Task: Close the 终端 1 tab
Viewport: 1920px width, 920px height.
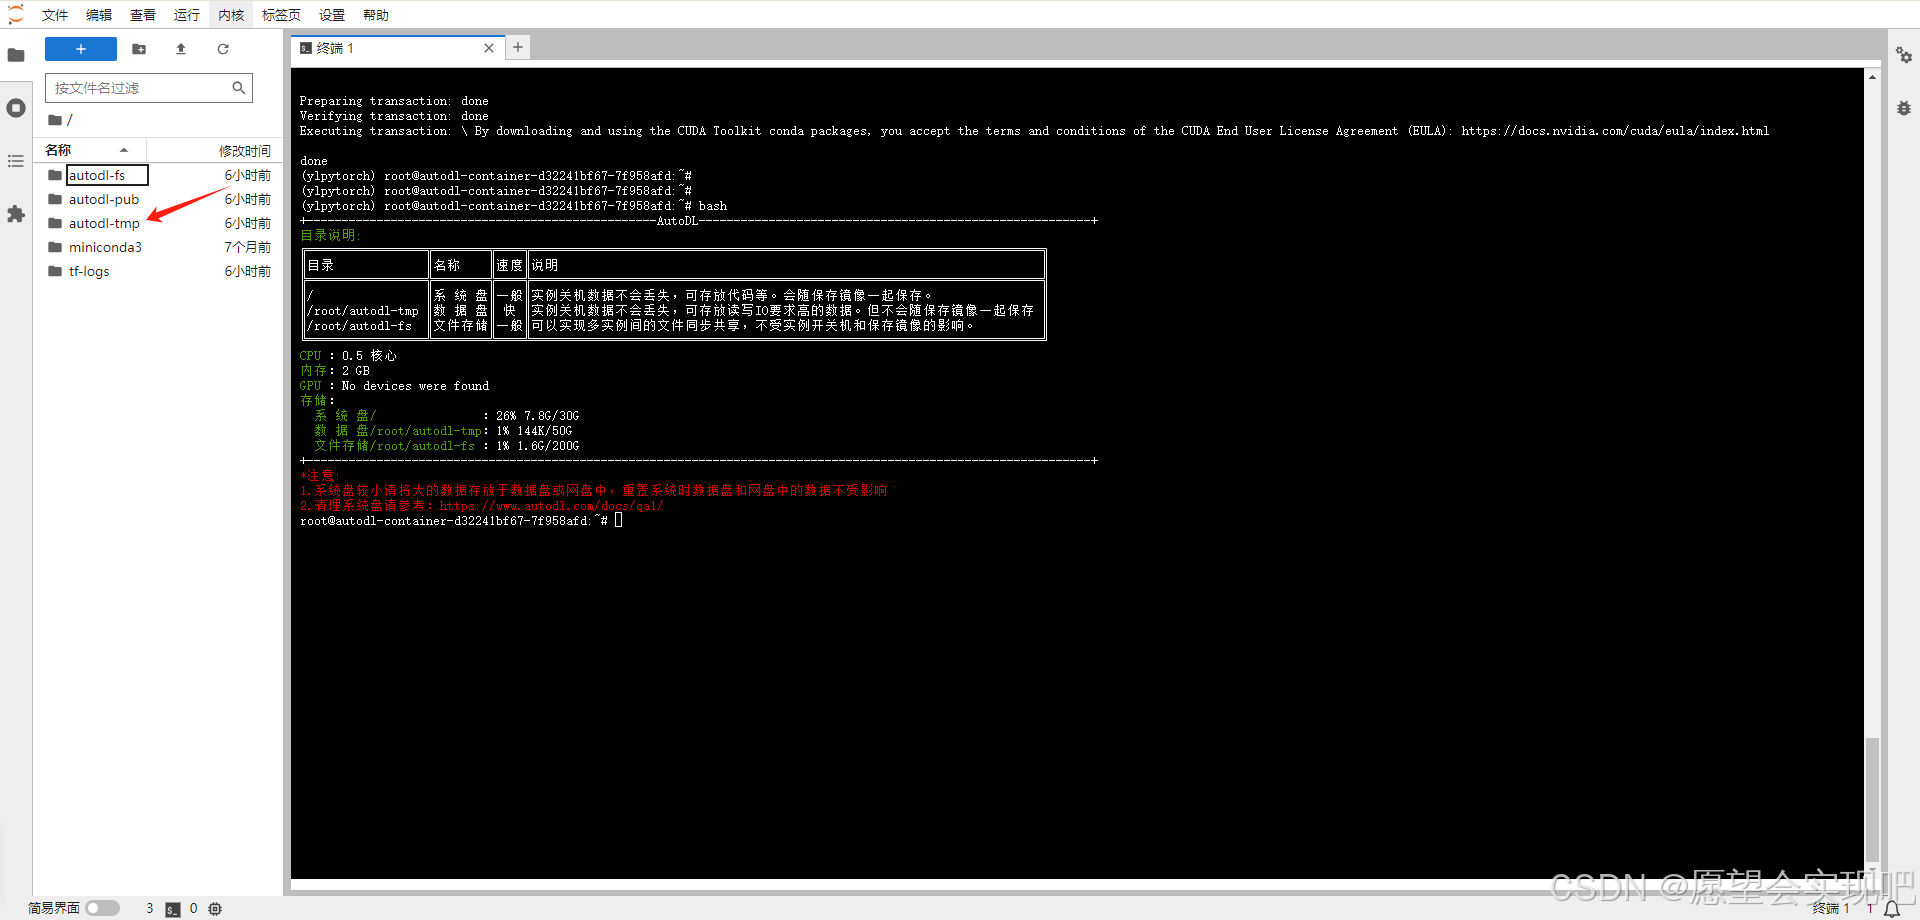Action: coord(489,48)
